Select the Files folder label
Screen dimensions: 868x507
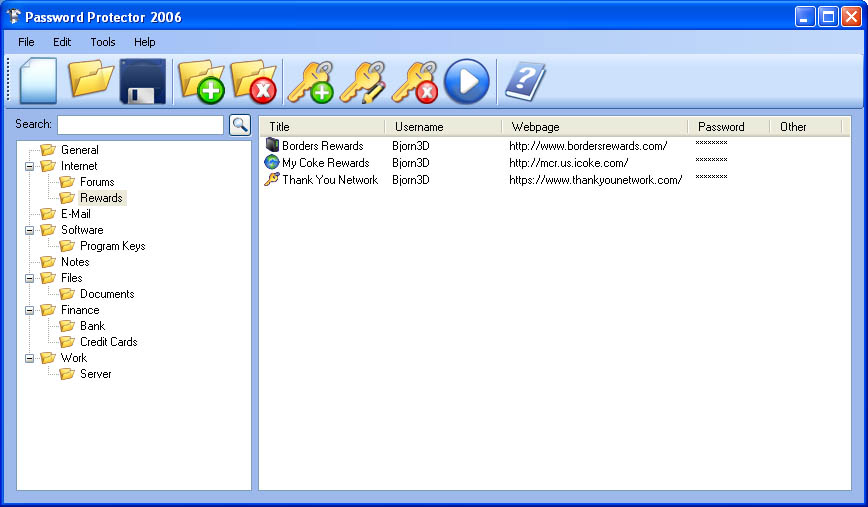(x=71, y=277)
